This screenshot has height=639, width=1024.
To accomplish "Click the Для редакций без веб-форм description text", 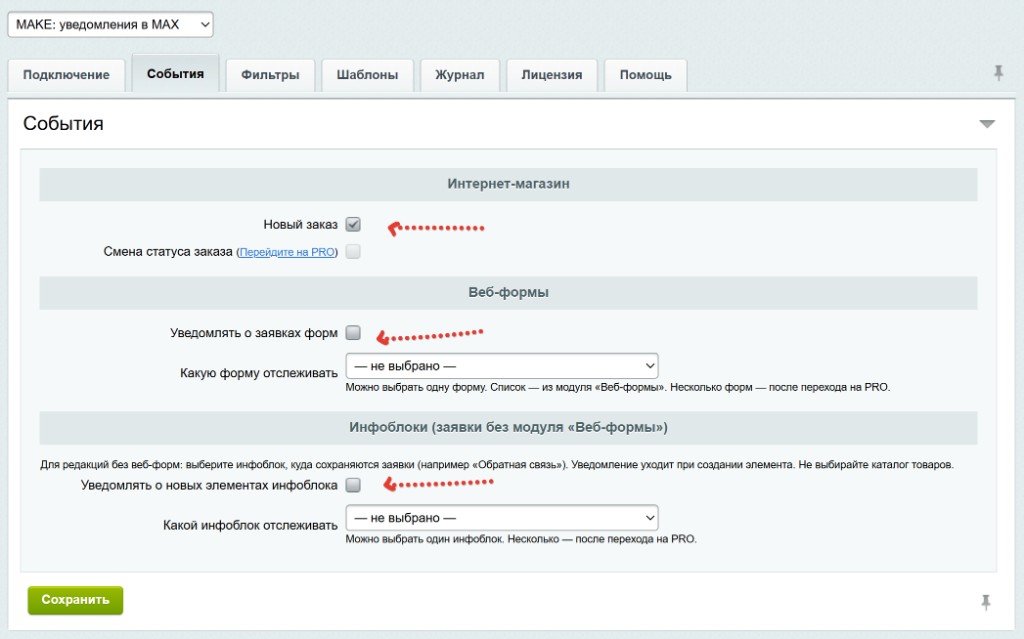I will tap(497, 465).
